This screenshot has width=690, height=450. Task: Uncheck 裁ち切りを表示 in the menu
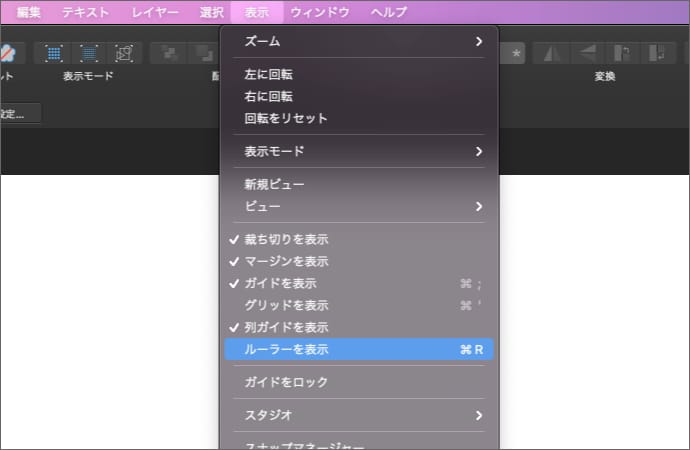(x=286, y=239)
